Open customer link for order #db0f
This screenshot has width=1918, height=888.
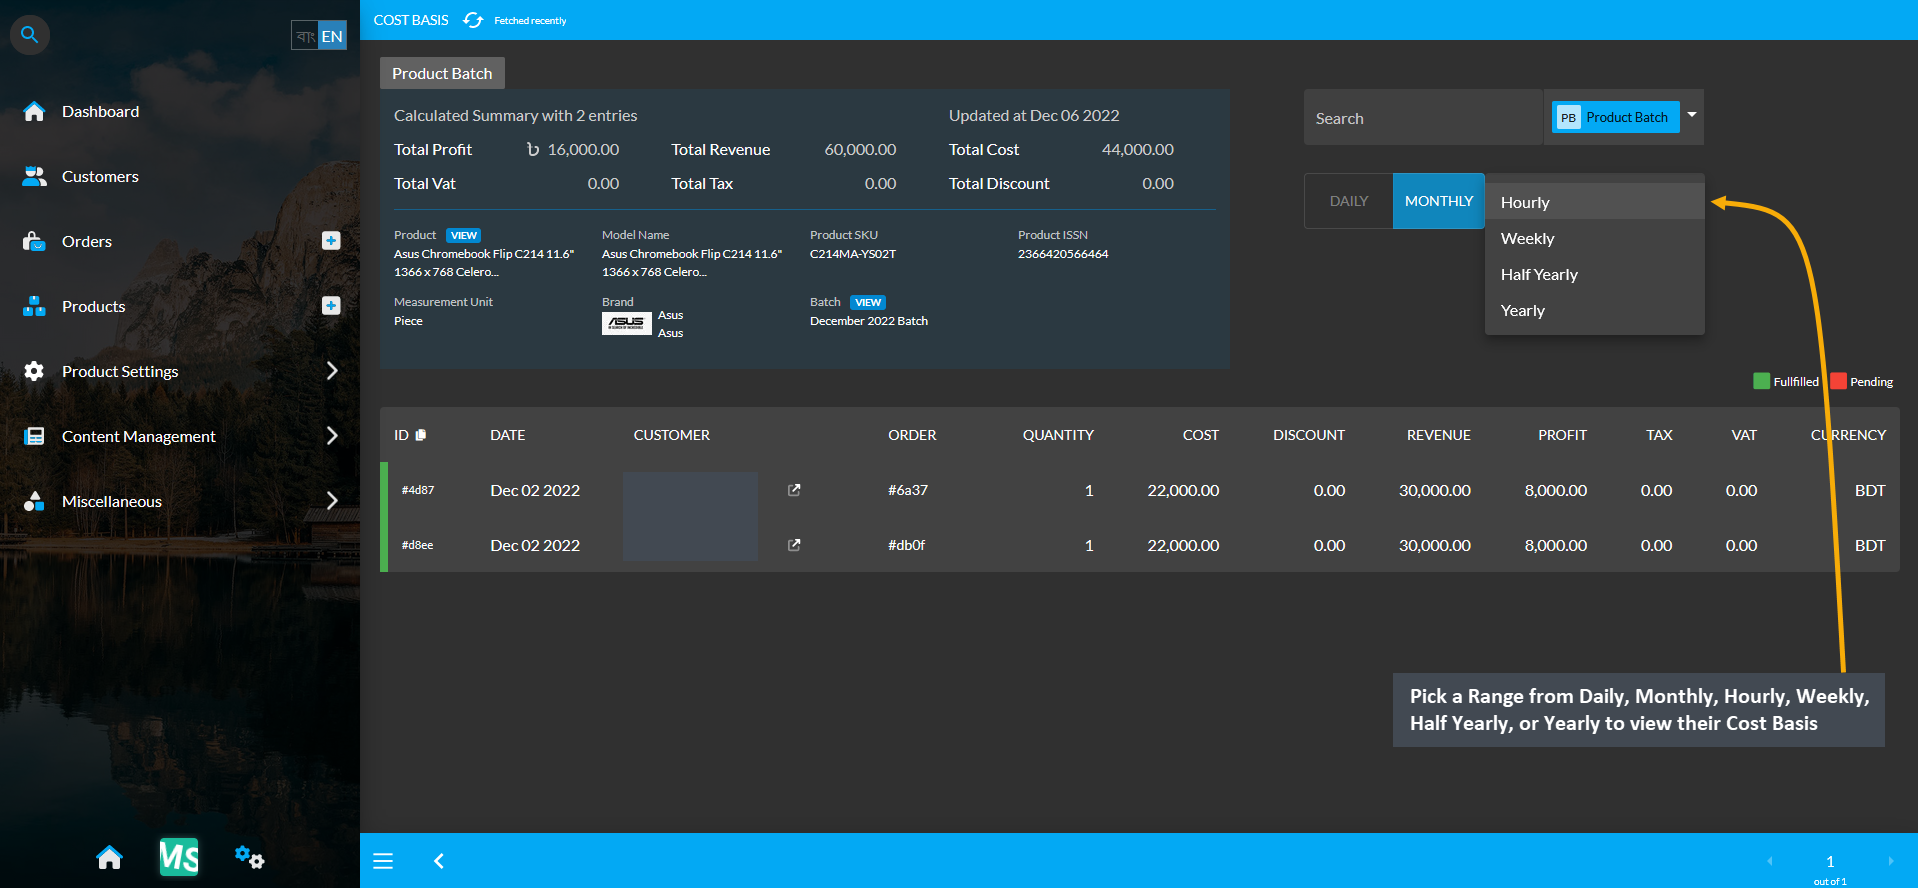click(794, 545)
